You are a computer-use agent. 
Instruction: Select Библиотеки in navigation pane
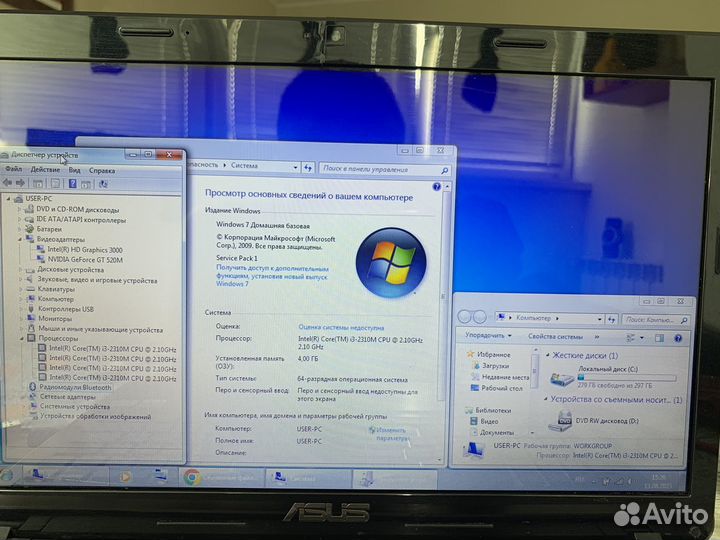[493, 410]
